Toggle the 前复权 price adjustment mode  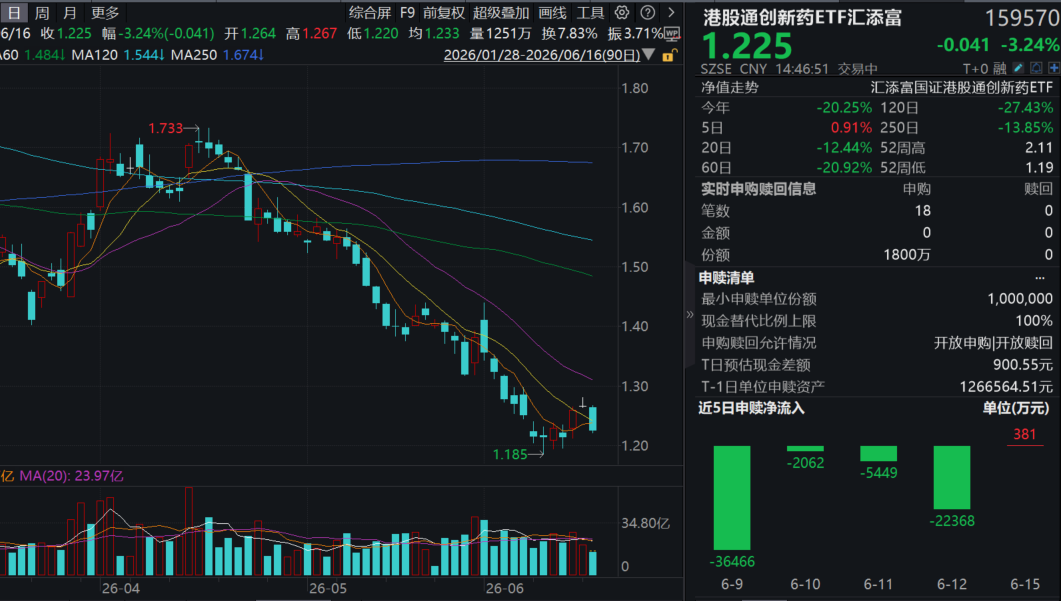coord(444,12)
